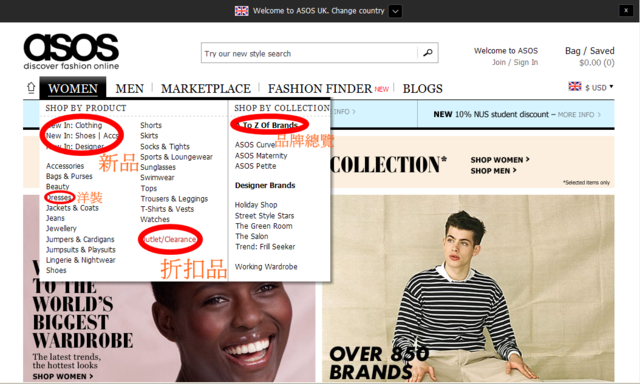Open Dresses category
The height and width of the screenshot is (384, 640).
(59, 198)
